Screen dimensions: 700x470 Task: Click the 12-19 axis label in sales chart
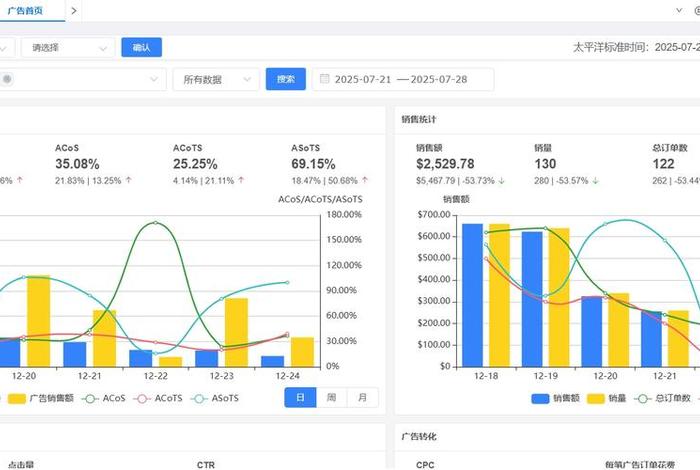pyautogui.click(x=546, y=376)
